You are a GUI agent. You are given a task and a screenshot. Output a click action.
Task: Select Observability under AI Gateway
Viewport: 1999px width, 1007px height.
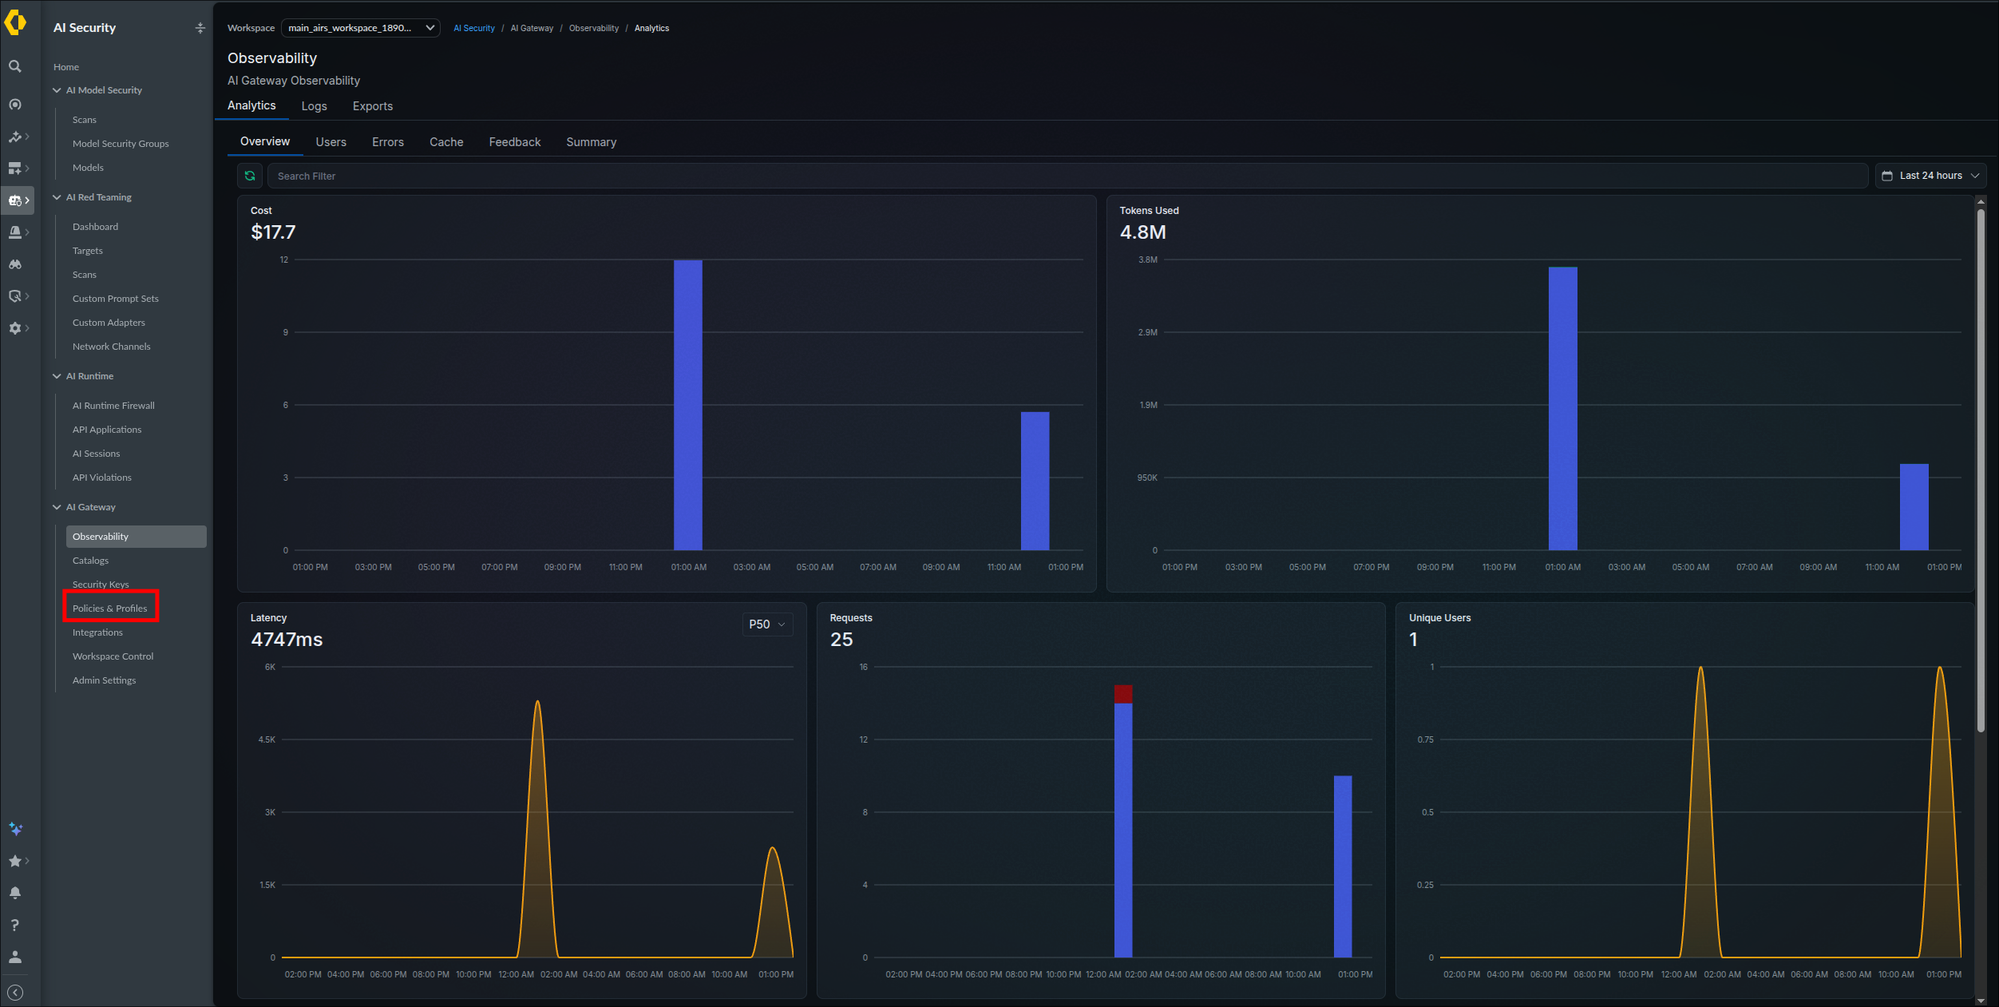[x=136, y=537]
